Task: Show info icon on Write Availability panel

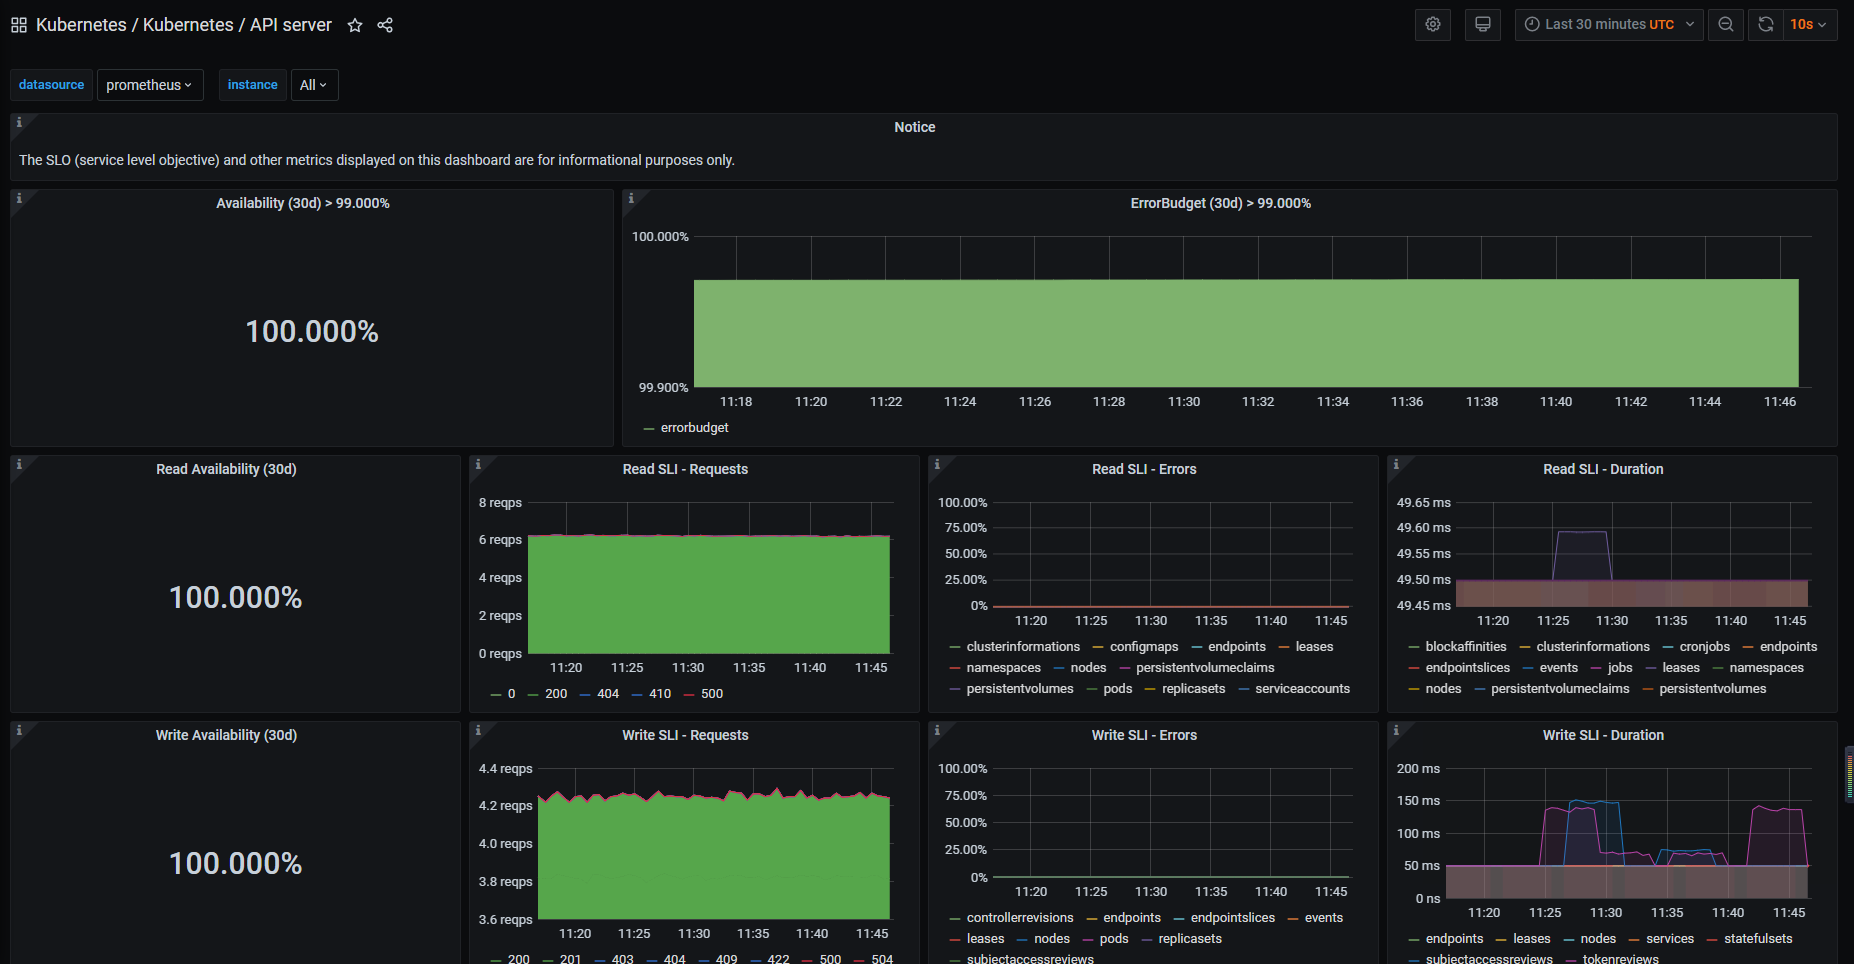Action: (19, 730)
